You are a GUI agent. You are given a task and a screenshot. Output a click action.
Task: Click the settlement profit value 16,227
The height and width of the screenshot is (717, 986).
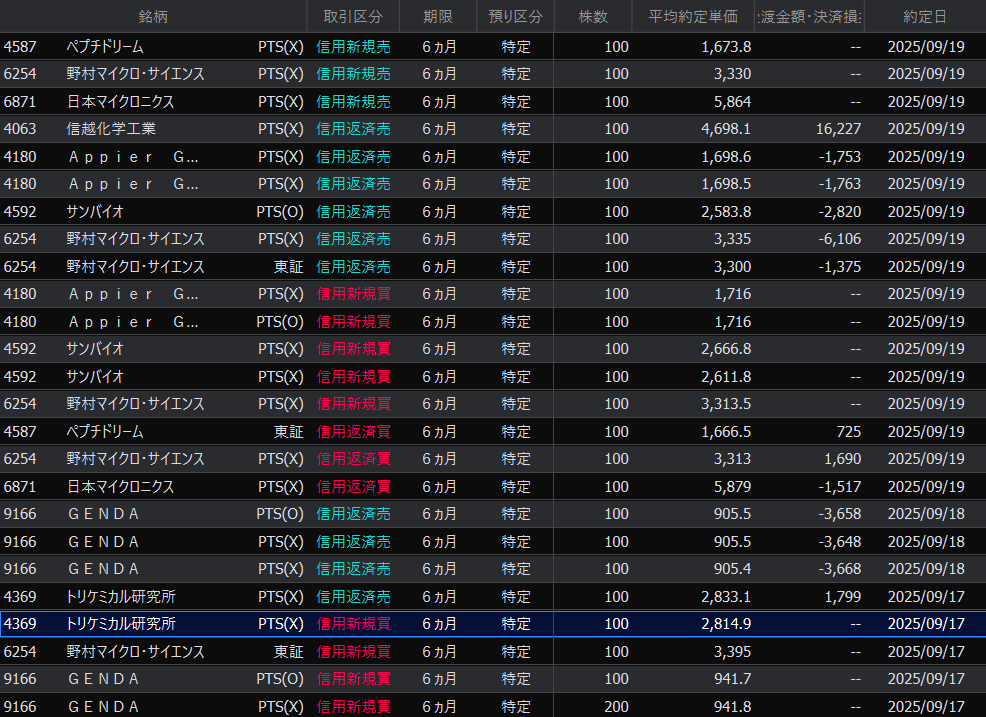pyautogui.click(x=838, y=129)
